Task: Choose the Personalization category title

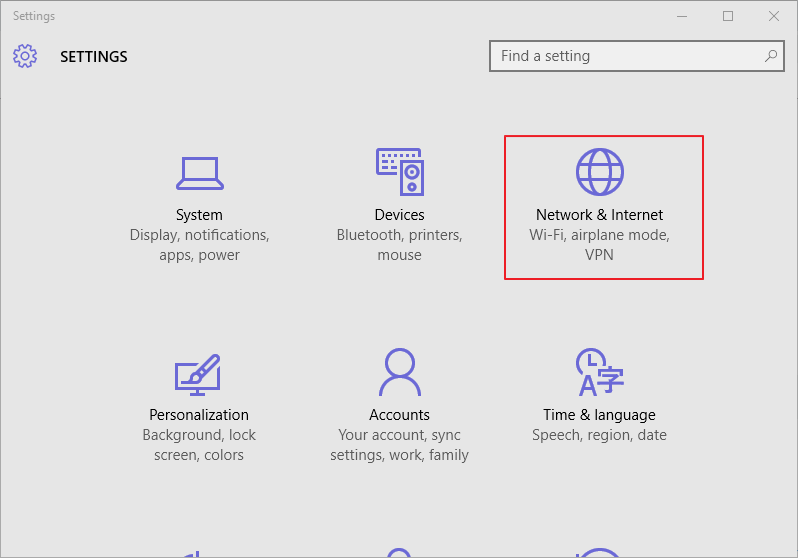Action: [x=199, y=415]
